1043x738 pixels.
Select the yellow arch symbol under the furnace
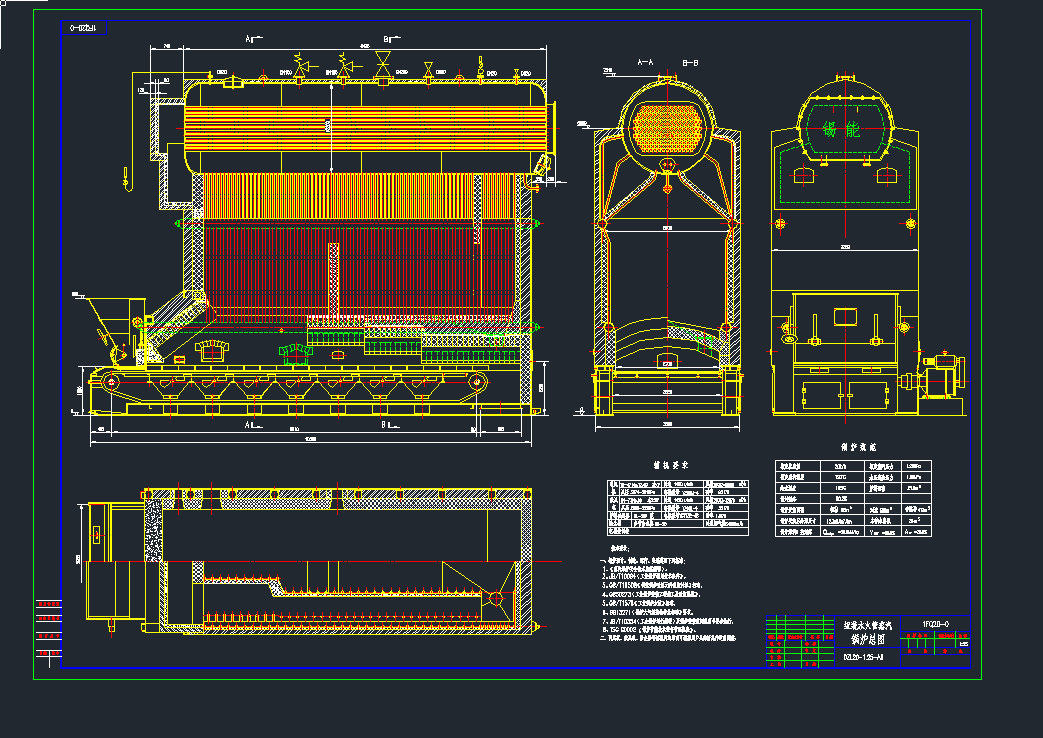click(x=211, y=349)
